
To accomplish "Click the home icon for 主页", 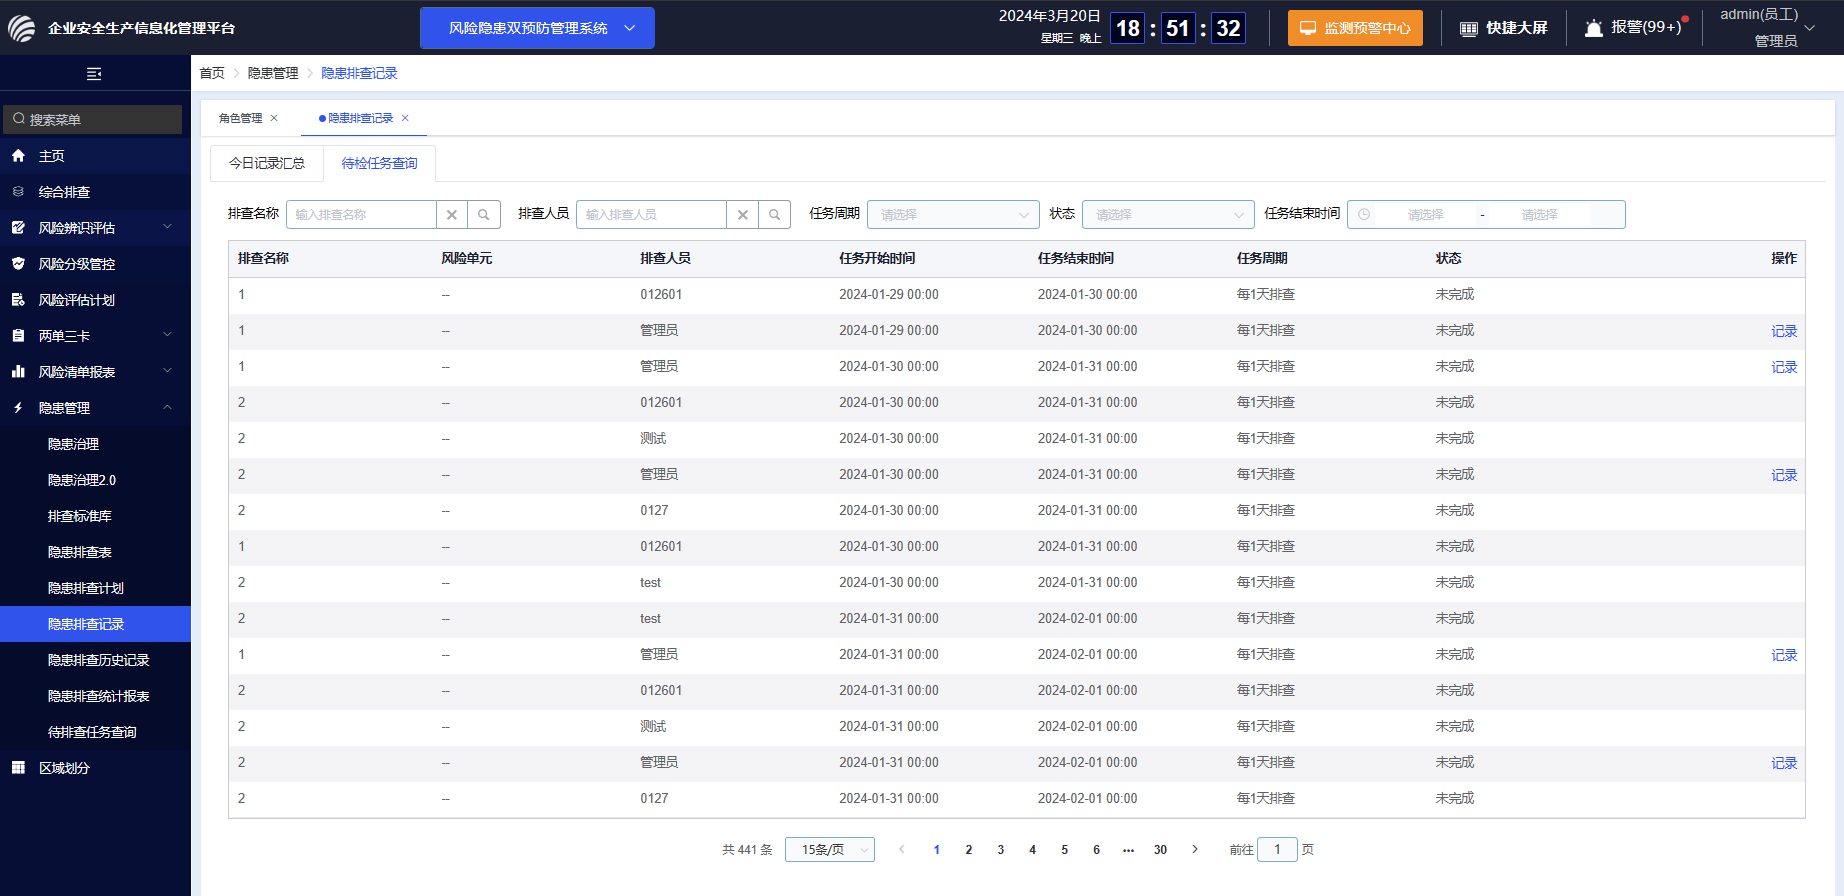I will point(18,156).
